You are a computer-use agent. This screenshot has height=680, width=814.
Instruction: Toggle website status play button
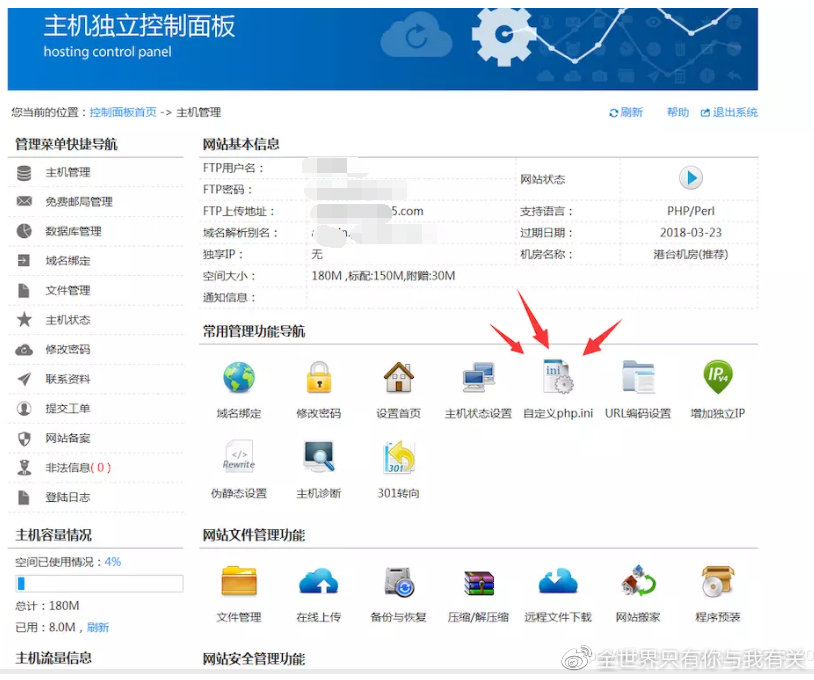point(690,178)
